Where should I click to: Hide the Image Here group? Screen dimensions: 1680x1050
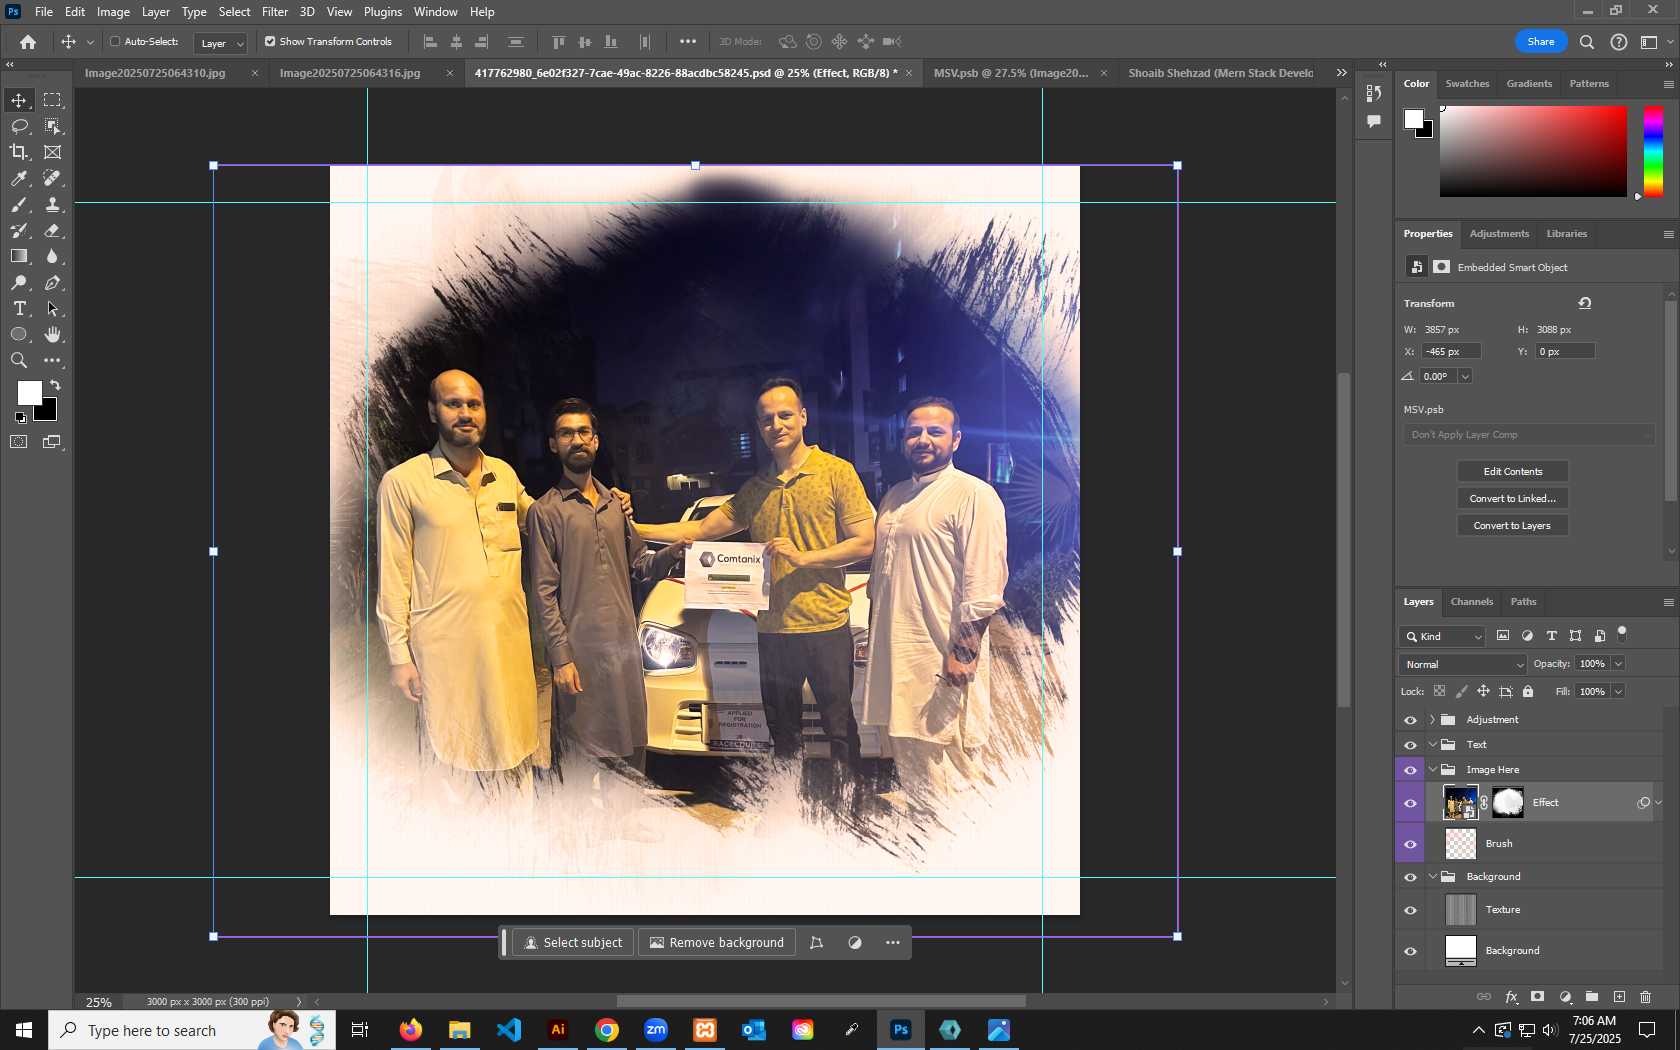tap(1411, 770)
